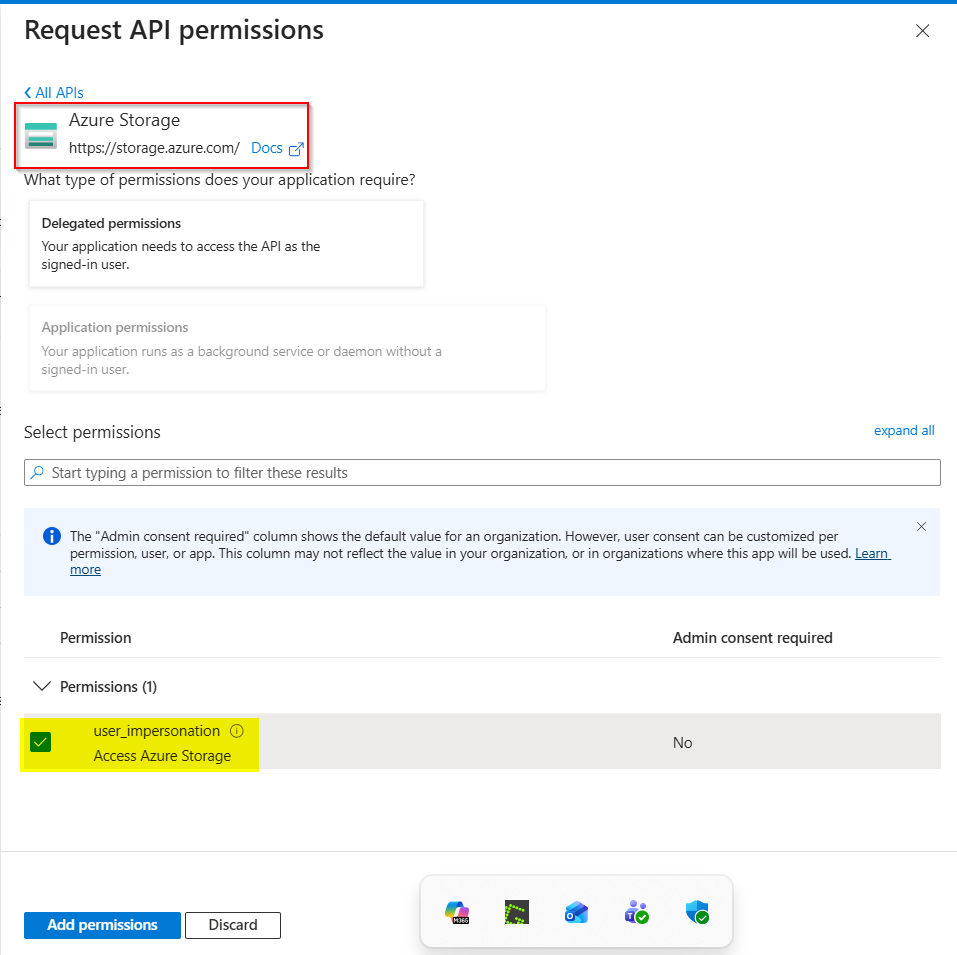Open the green-on-black app in the taskbar
This screenshot has width=957, height=955.
point(517,912)
